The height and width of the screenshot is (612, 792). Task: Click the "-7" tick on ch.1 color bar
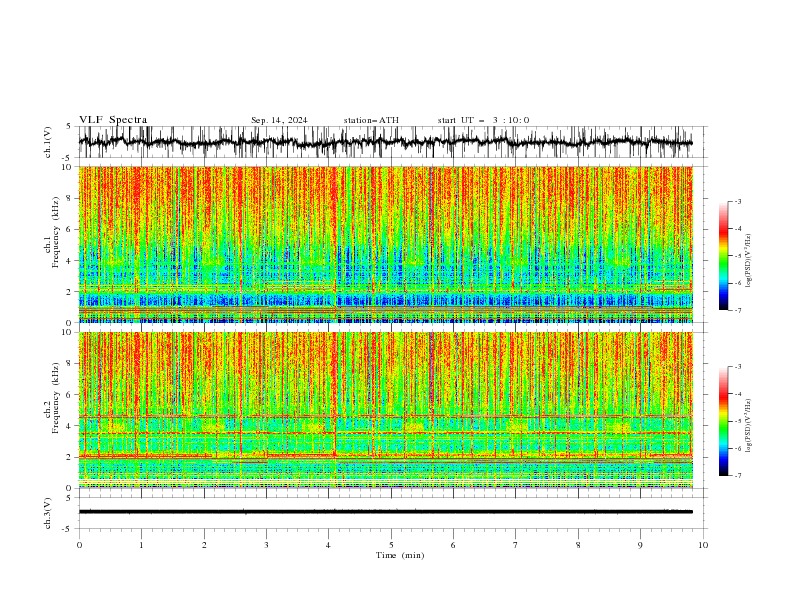[x=737, y=310]
